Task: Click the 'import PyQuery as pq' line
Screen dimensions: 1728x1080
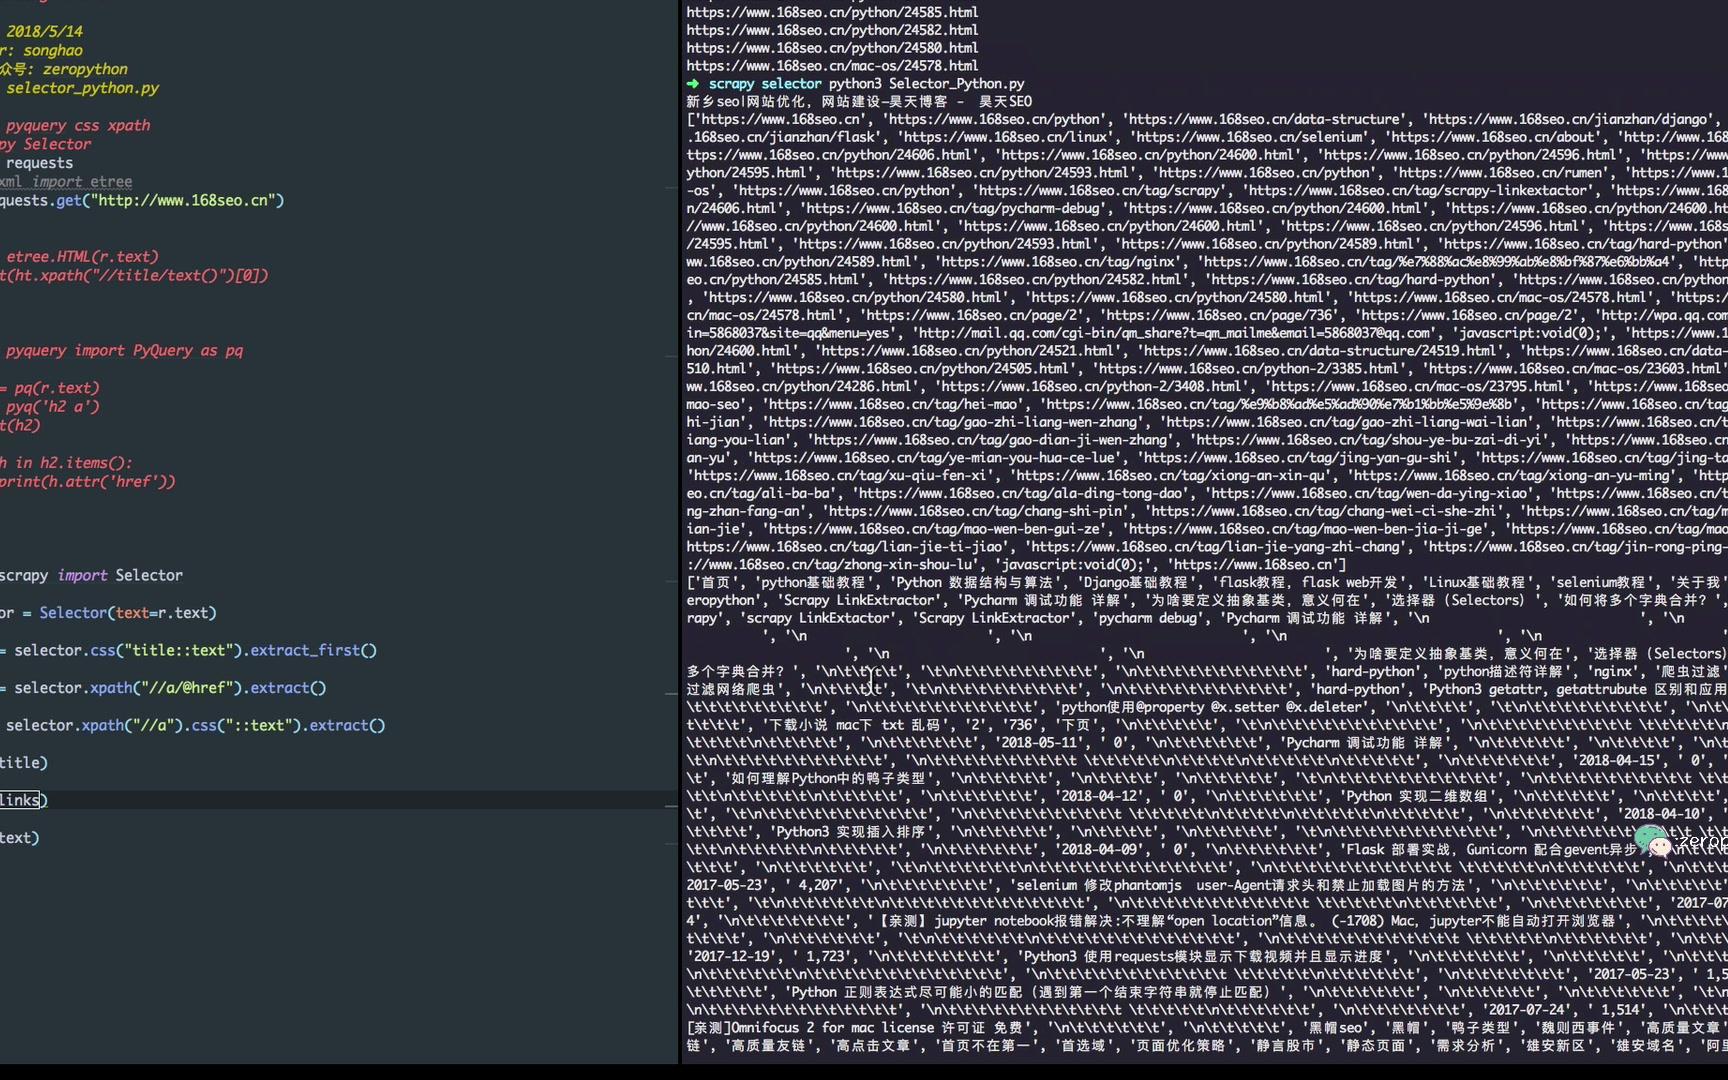Action: [124, 350]
